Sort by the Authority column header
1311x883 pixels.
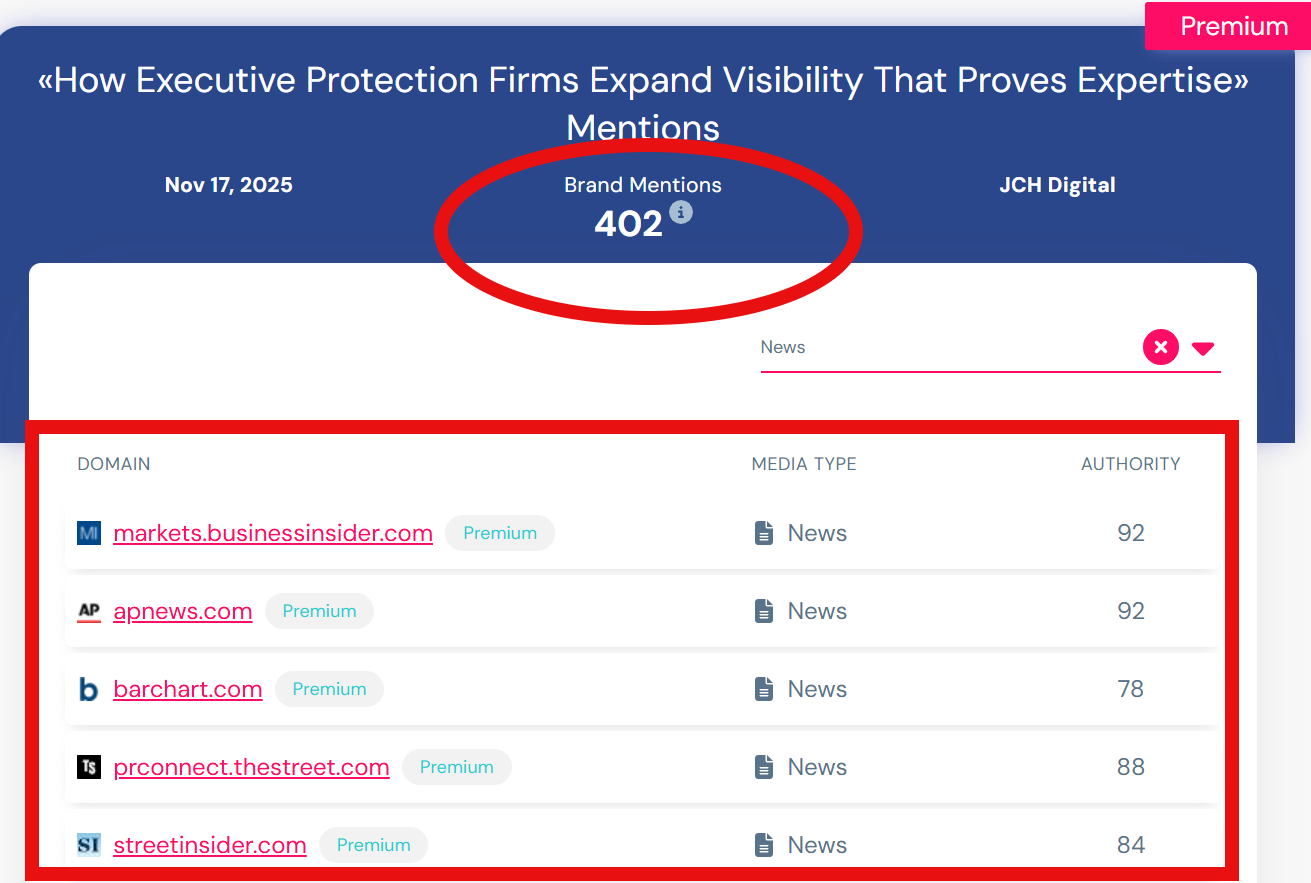click(1130, 464)
